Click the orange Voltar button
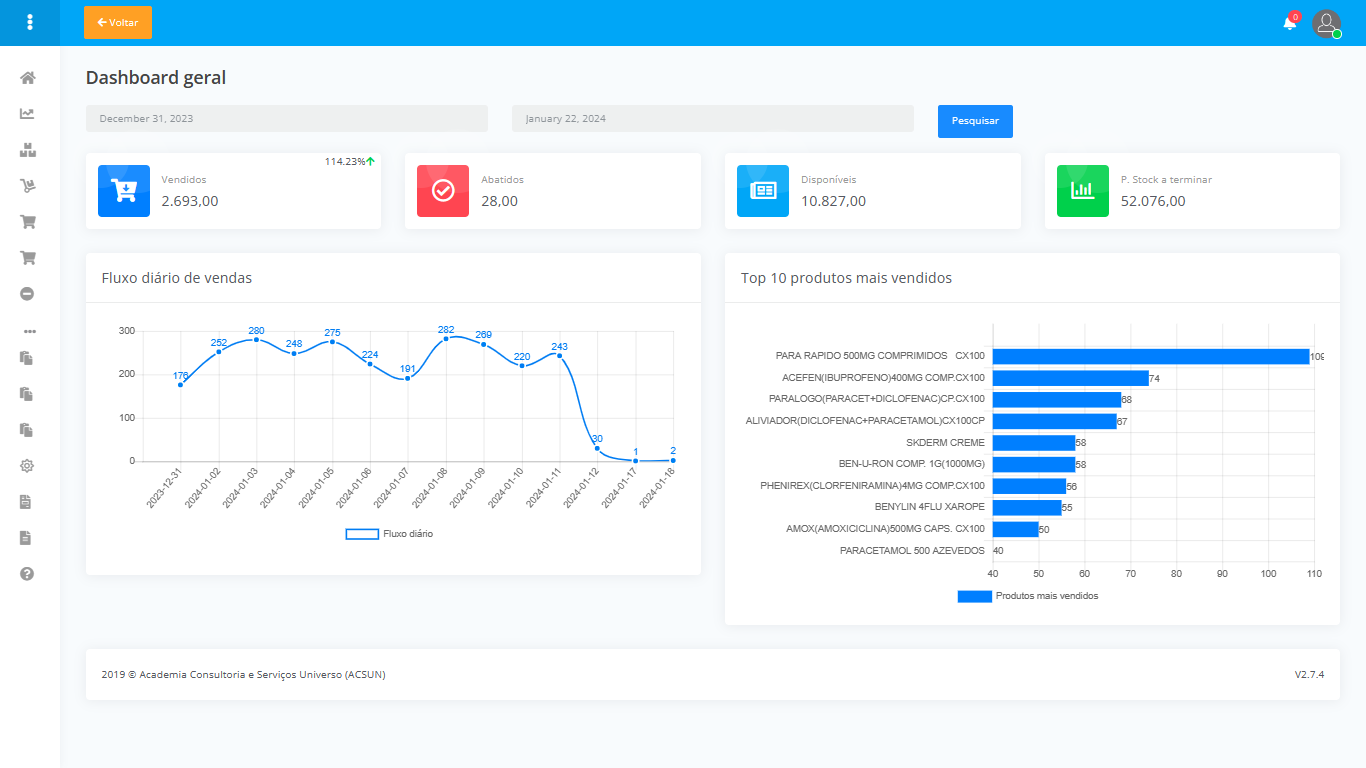Image resolution: width=1366 pixels, height=768 pixels. click(x=117, y=22)
